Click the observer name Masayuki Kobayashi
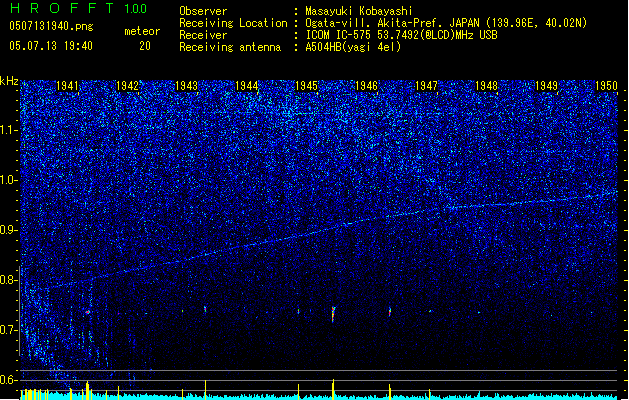Screen dimensions: 629x400 click(x=359, y=11)
